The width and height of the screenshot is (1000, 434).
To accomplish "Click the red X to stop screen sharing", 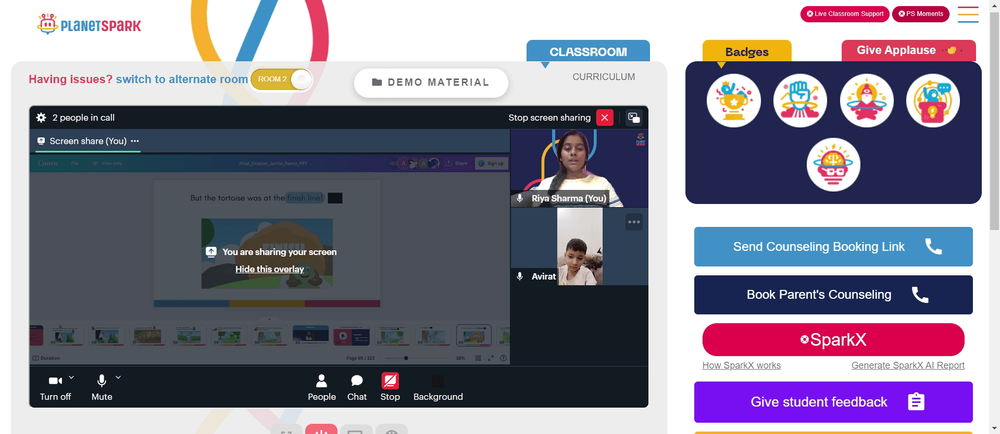I will coord(605,117).
